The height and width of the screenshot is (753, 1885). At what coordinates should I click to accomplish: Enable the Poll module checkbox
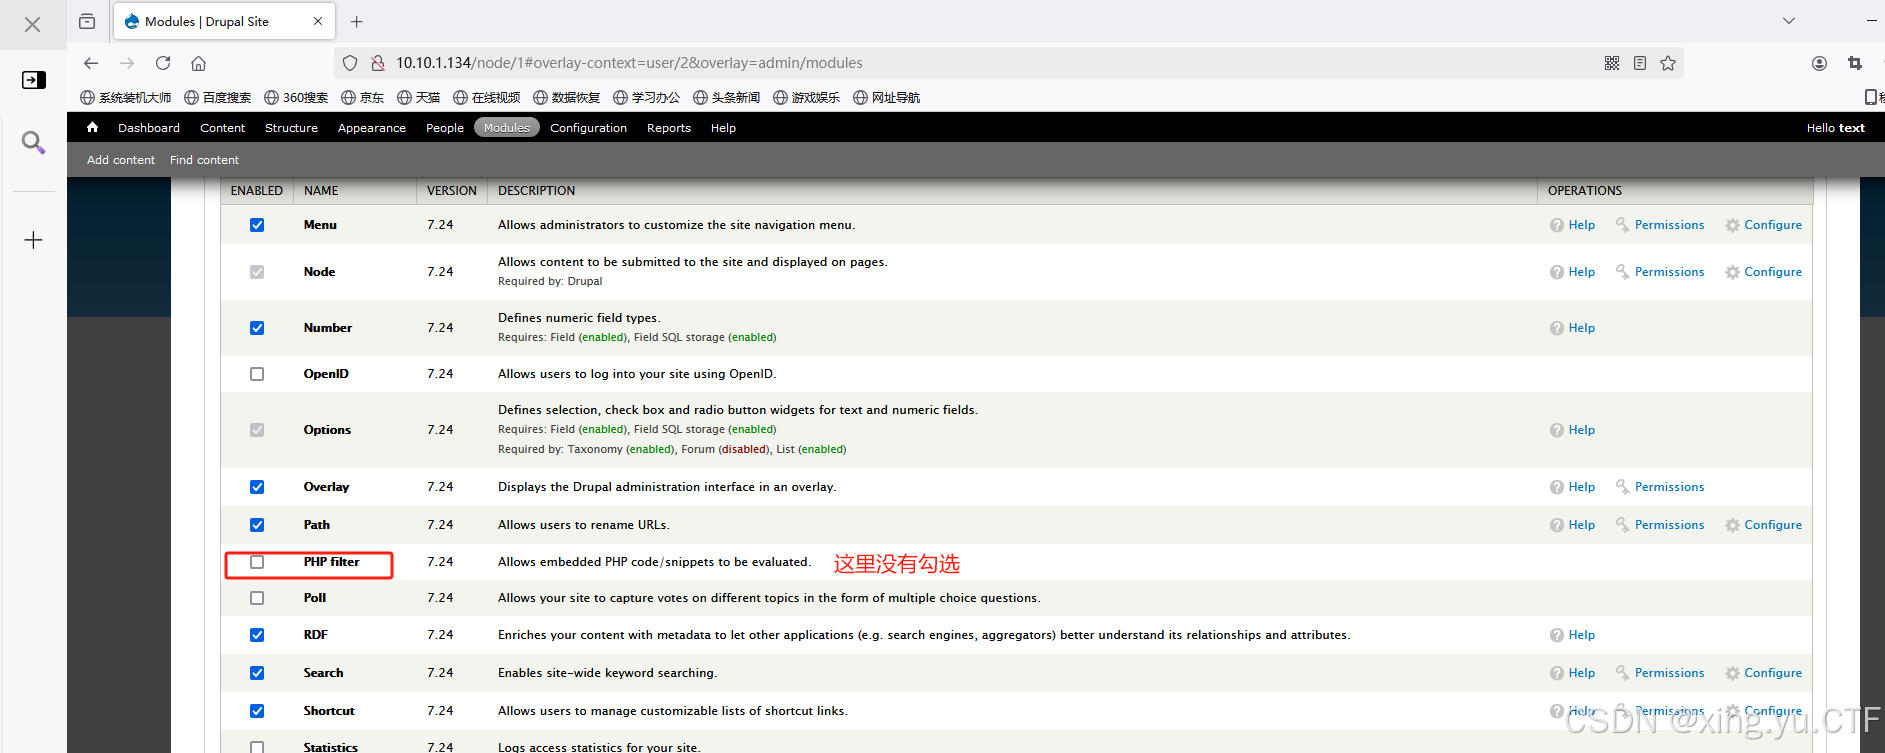[x=257, y=598]
